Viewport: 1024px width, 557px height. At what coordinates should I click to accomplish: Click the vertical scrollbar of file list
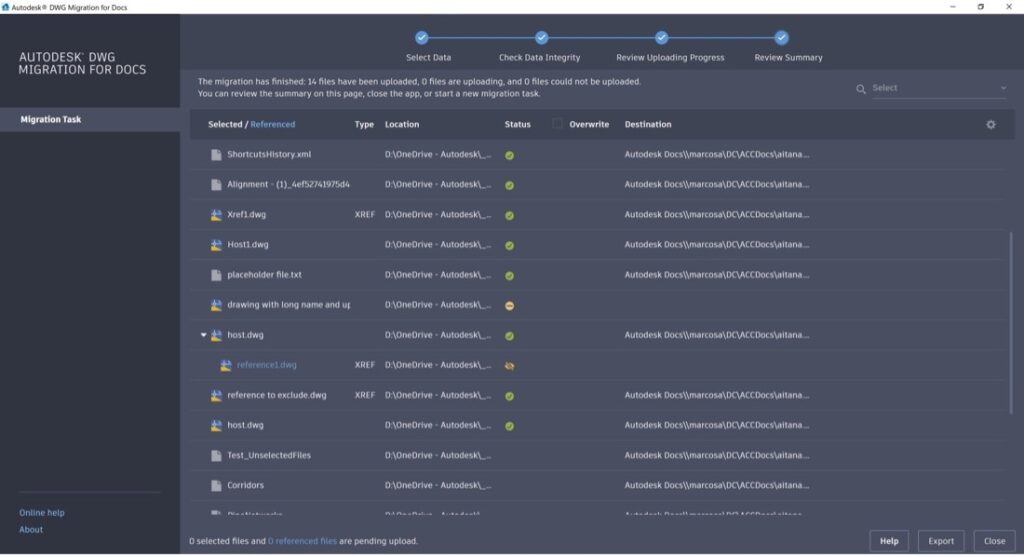[x=1011, y=320]
